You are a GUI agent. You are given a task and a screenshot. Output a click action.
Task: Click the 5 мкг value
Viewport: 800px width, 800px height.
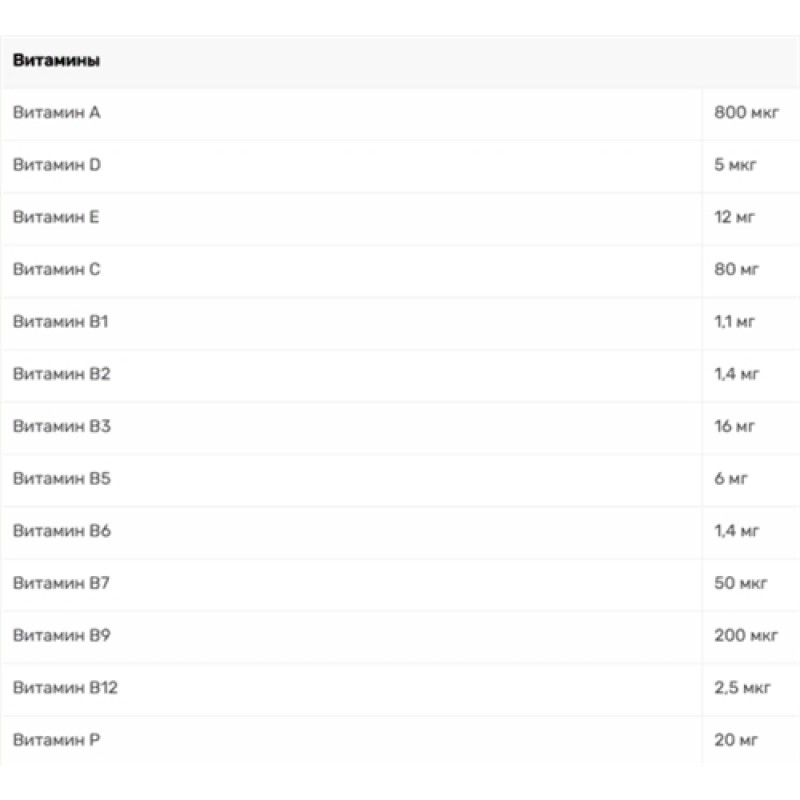coord(735,165)
